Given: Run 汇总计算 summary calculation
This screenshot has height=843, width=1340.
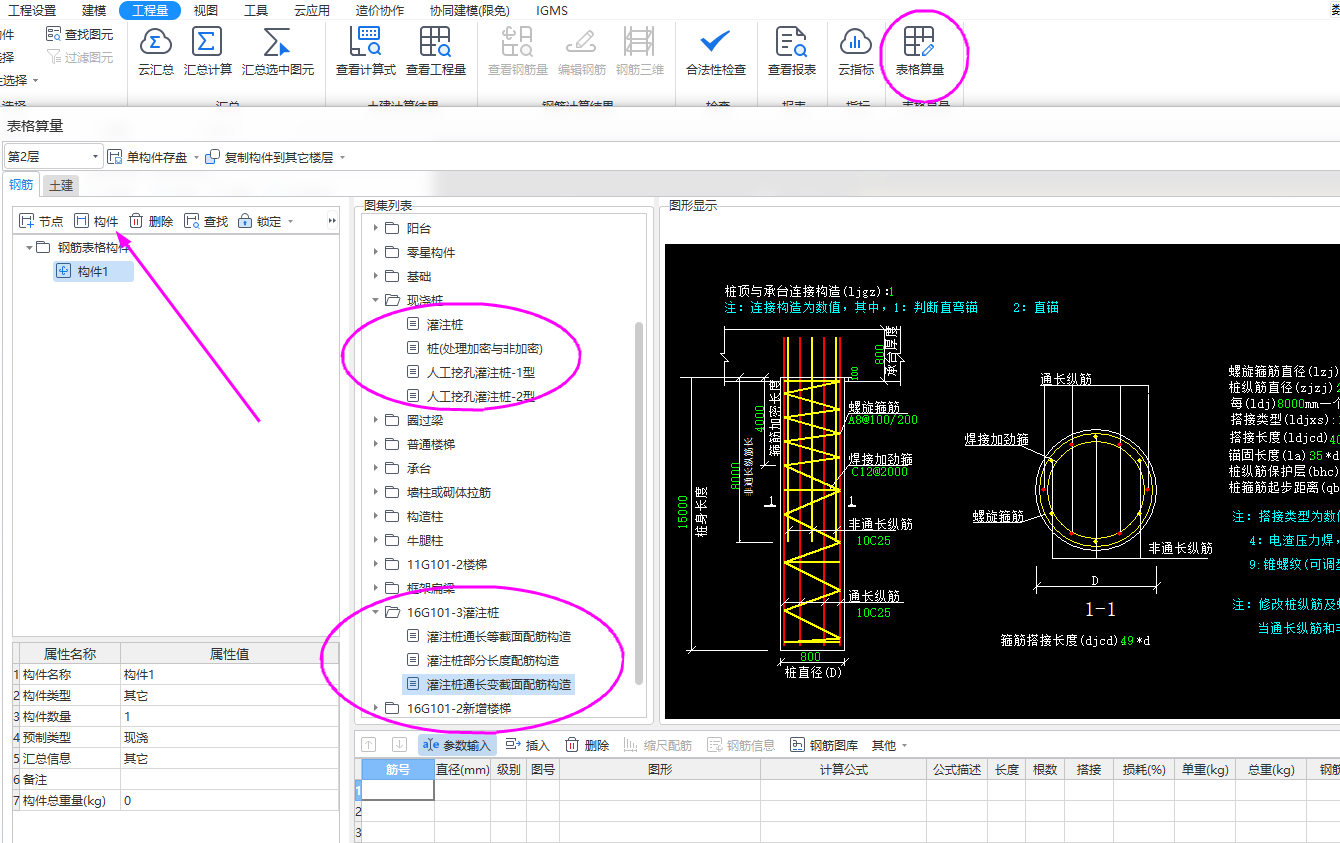Looking at the screenshot, I should 207,51.
